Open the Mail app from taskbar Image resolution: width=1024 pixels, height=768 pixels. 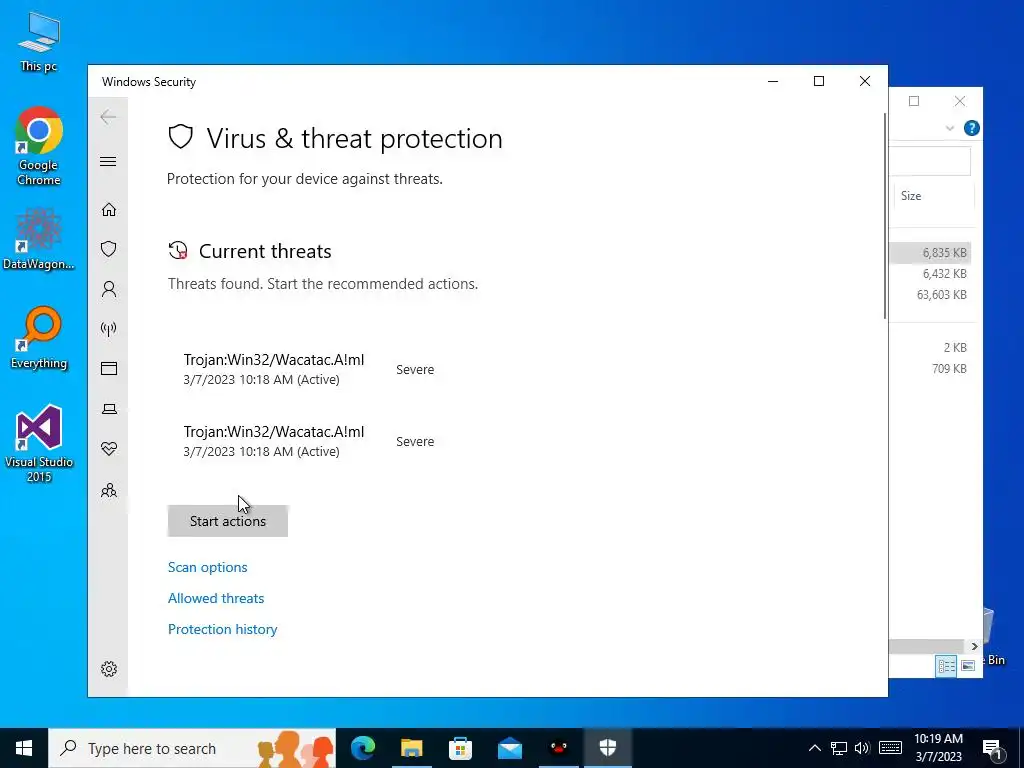coord(509,748)
